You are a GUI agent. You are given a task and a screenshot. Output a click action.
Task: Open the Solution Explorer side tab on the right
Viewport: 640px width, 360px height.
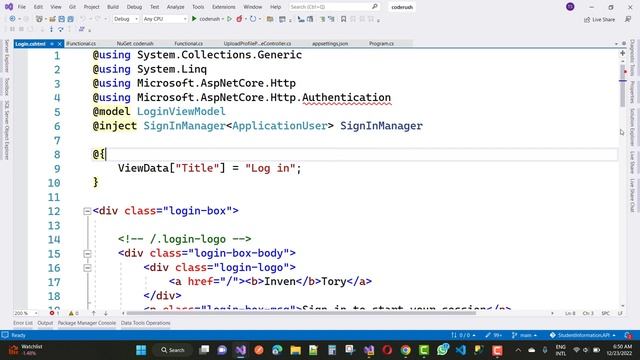coord(632,127)
